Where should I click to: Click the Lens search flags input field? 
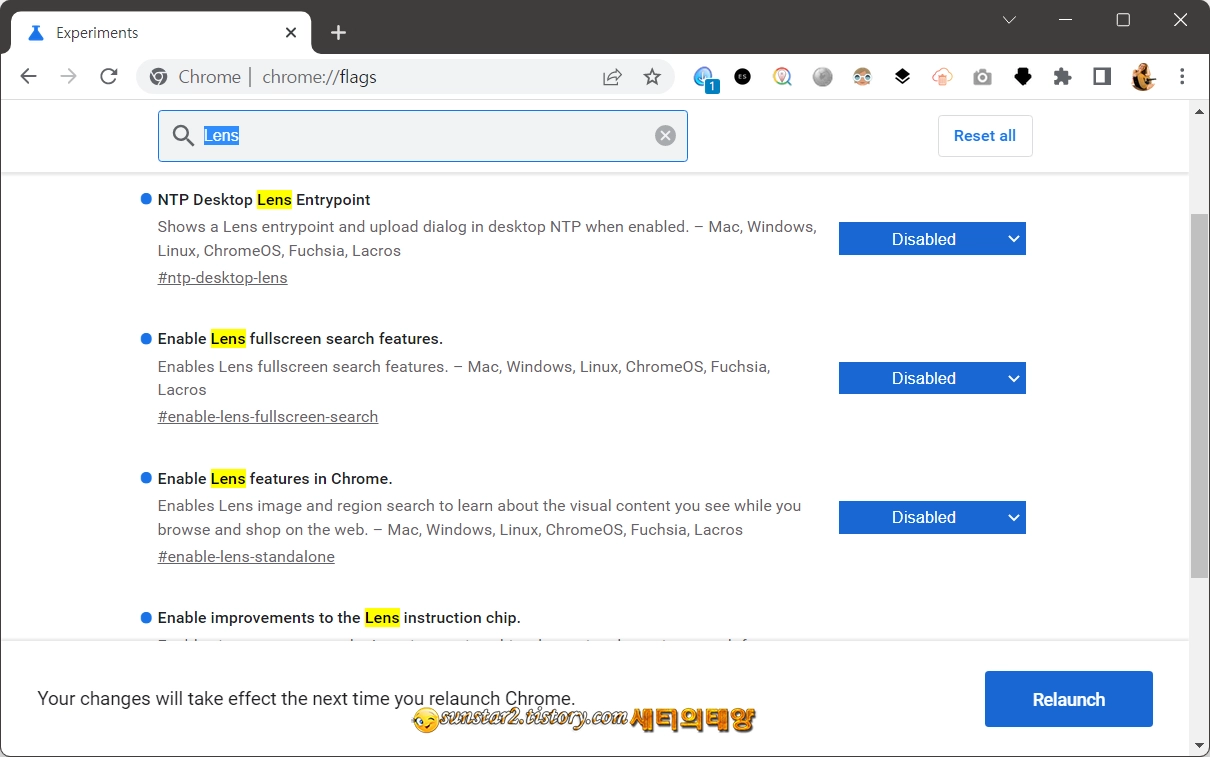423,136
